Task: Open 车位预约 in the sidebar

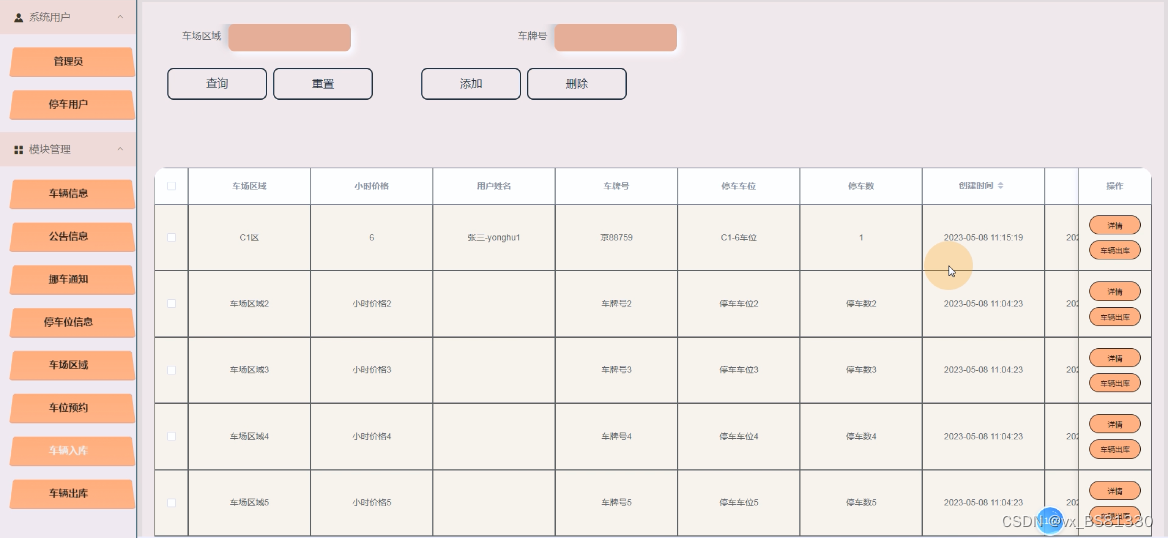Action: 72,408
